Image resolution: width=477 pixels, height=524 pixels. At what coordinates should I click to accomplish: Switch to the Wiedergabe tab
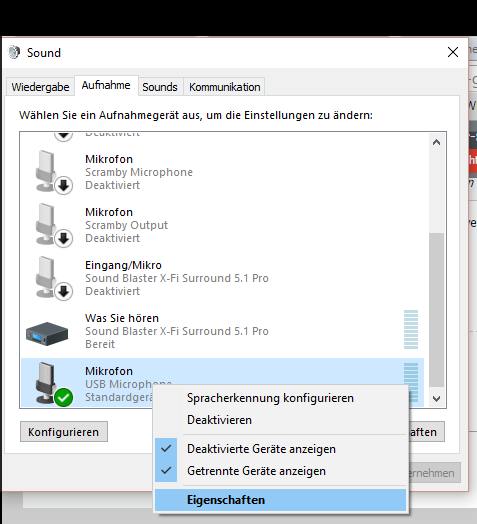tap(40, 87)
